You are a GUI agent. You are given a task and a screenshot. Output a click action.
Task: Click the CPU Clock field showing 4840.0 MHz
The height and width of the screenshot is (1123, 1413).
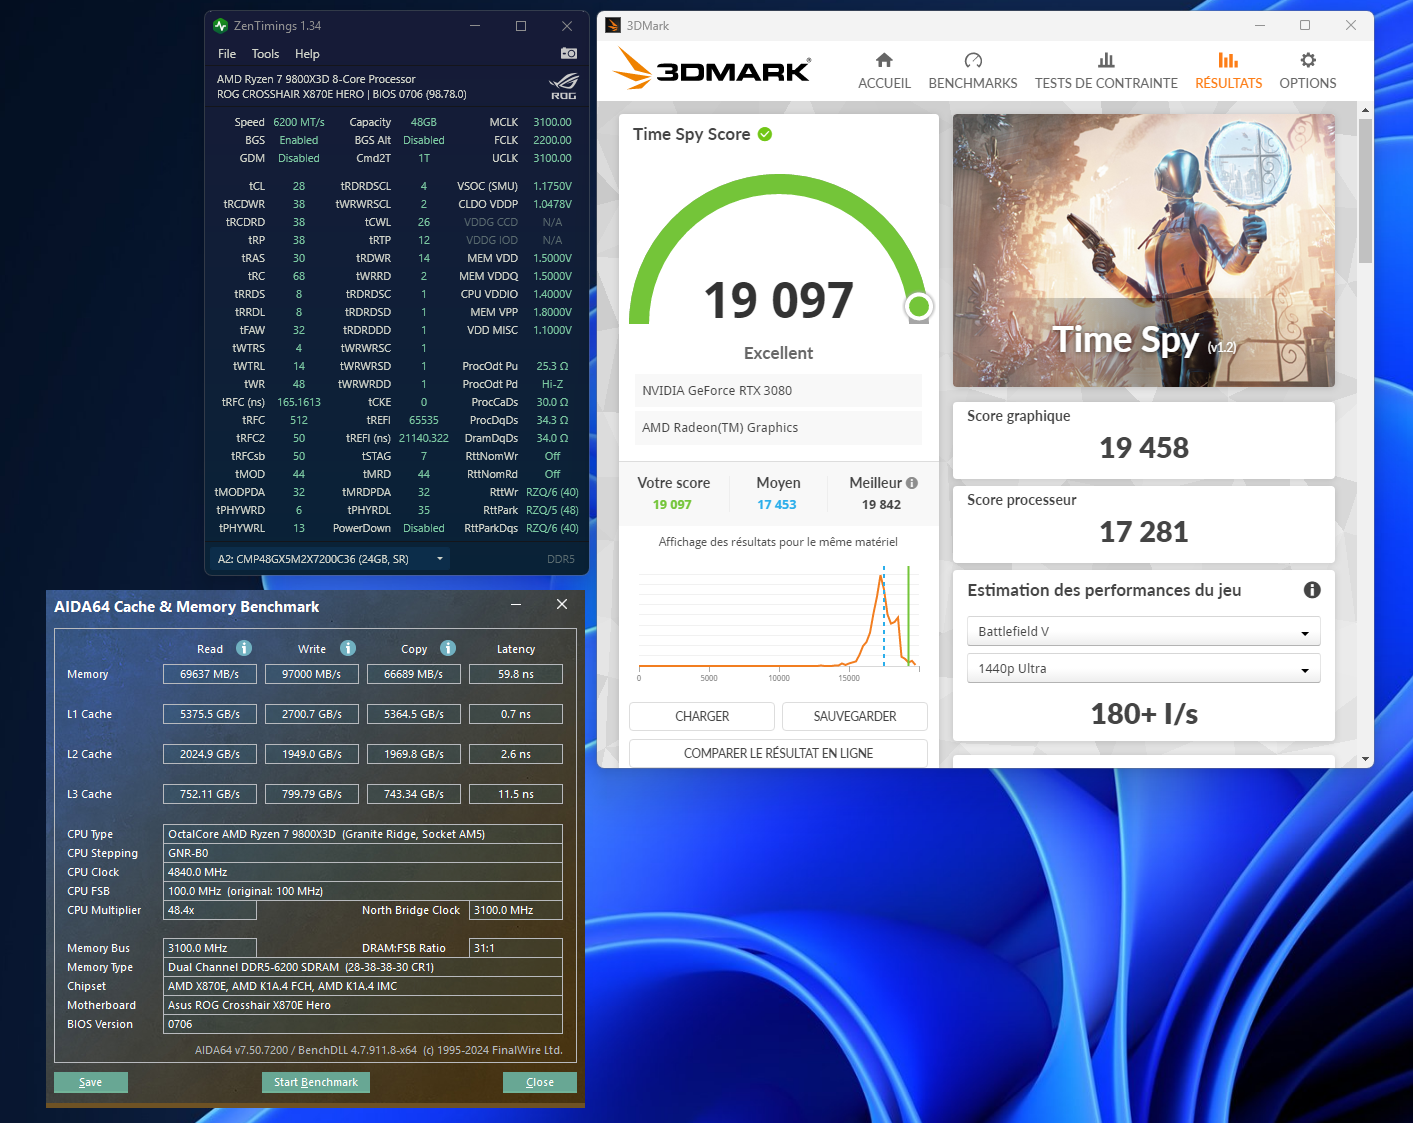[x=363, y=872]
